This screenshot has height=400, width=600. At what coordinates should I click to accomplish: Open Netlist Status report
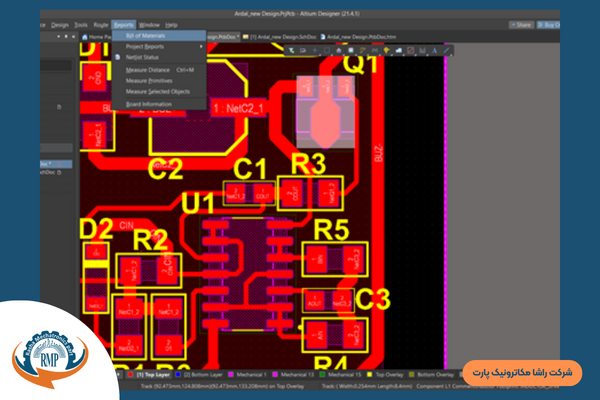click(141, 59)
